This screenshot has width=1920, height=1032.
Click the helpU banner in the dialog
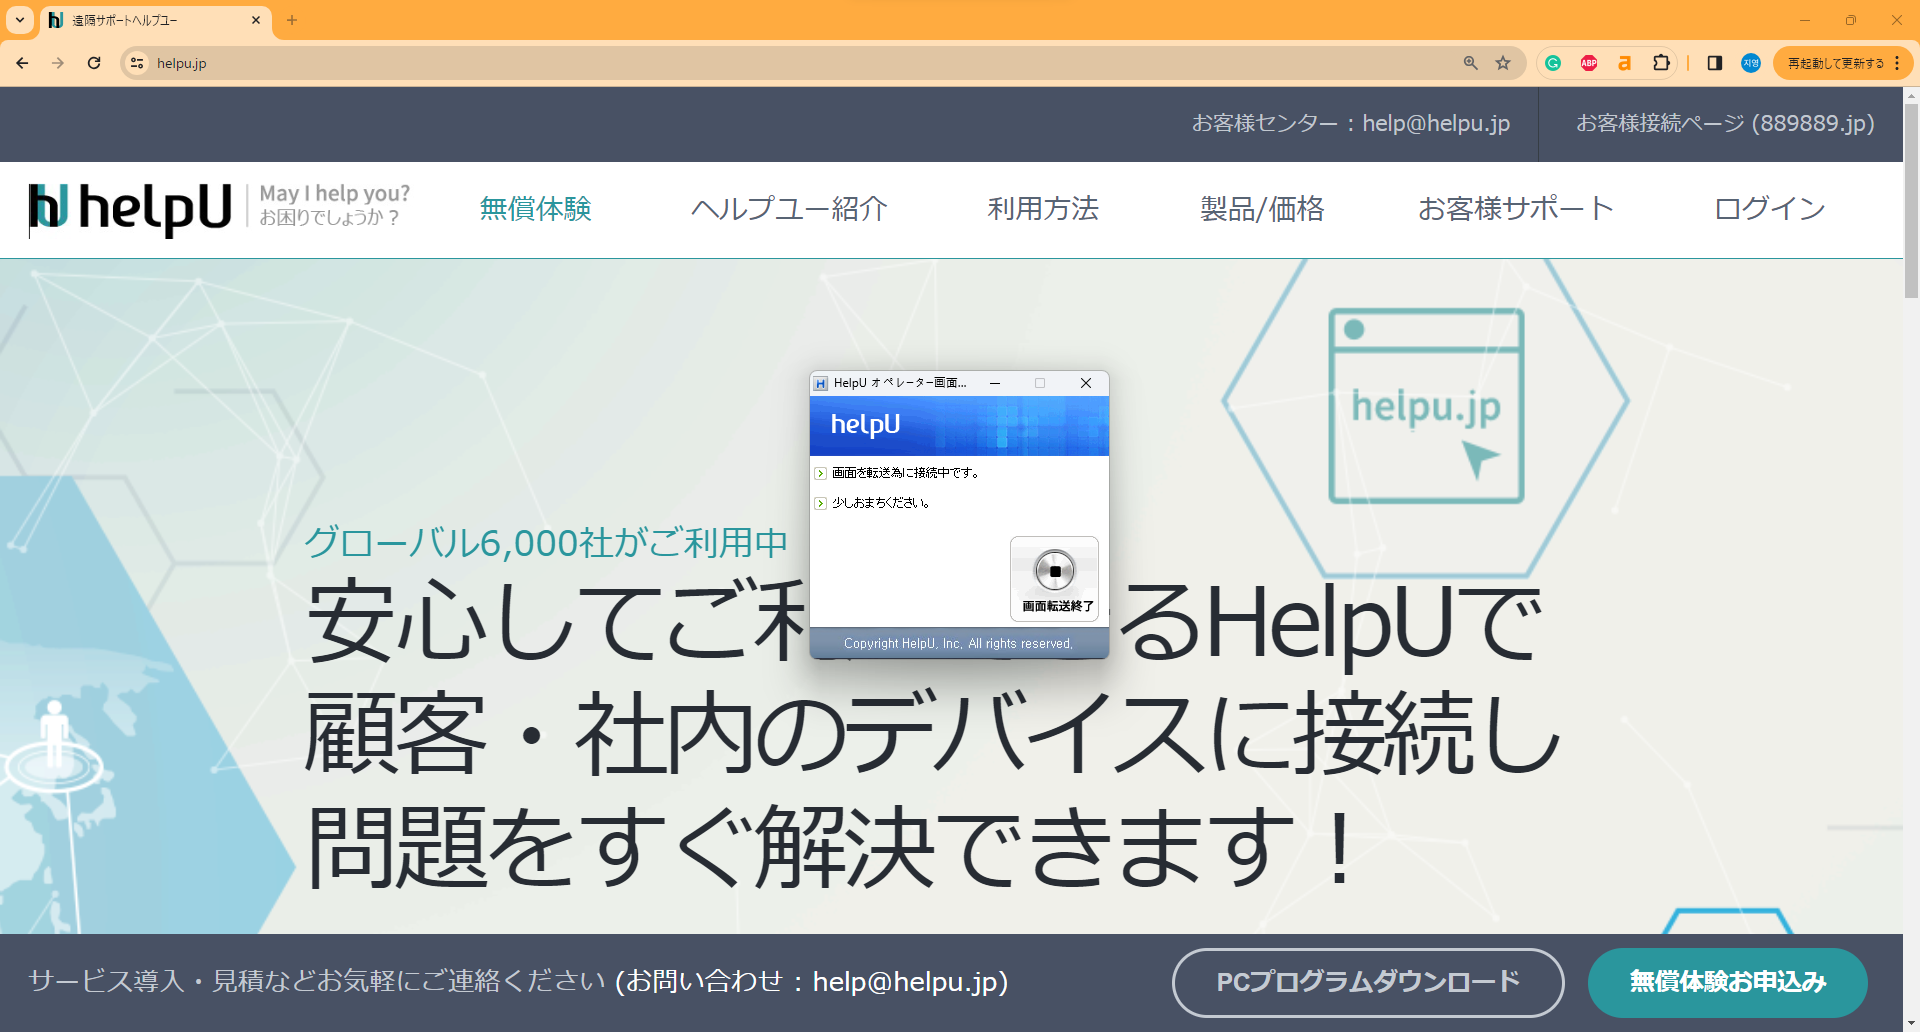point(959,425)
